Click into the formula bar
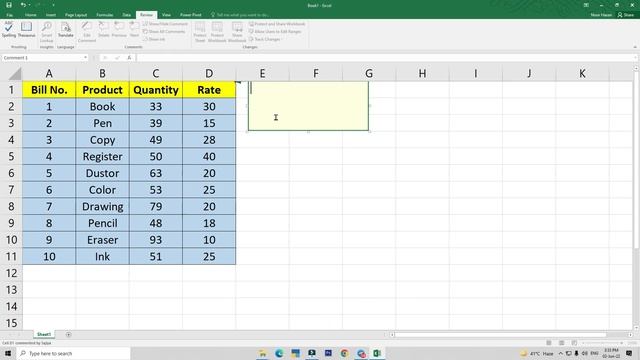 tap(384, 58)
